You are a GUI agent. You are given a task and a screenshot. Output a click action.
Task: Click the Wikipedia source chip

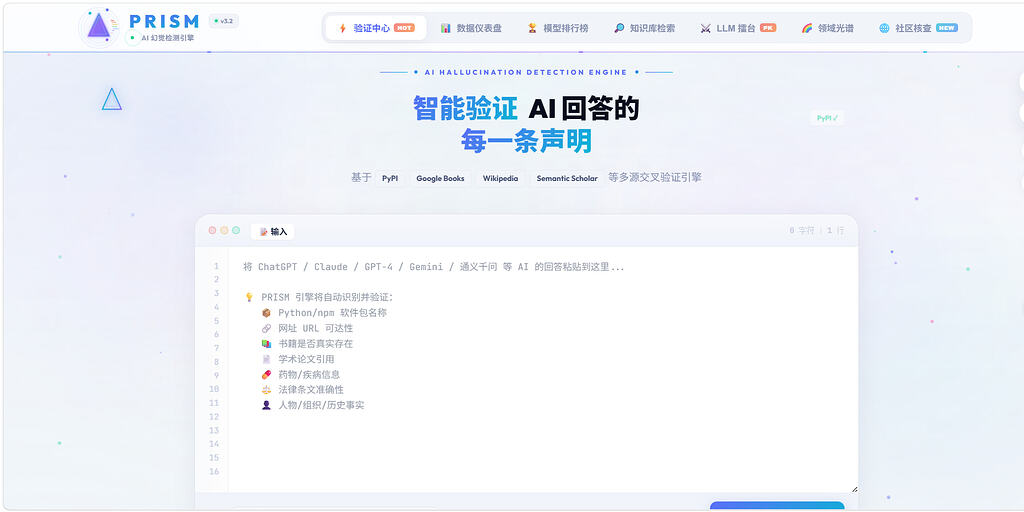500,178
